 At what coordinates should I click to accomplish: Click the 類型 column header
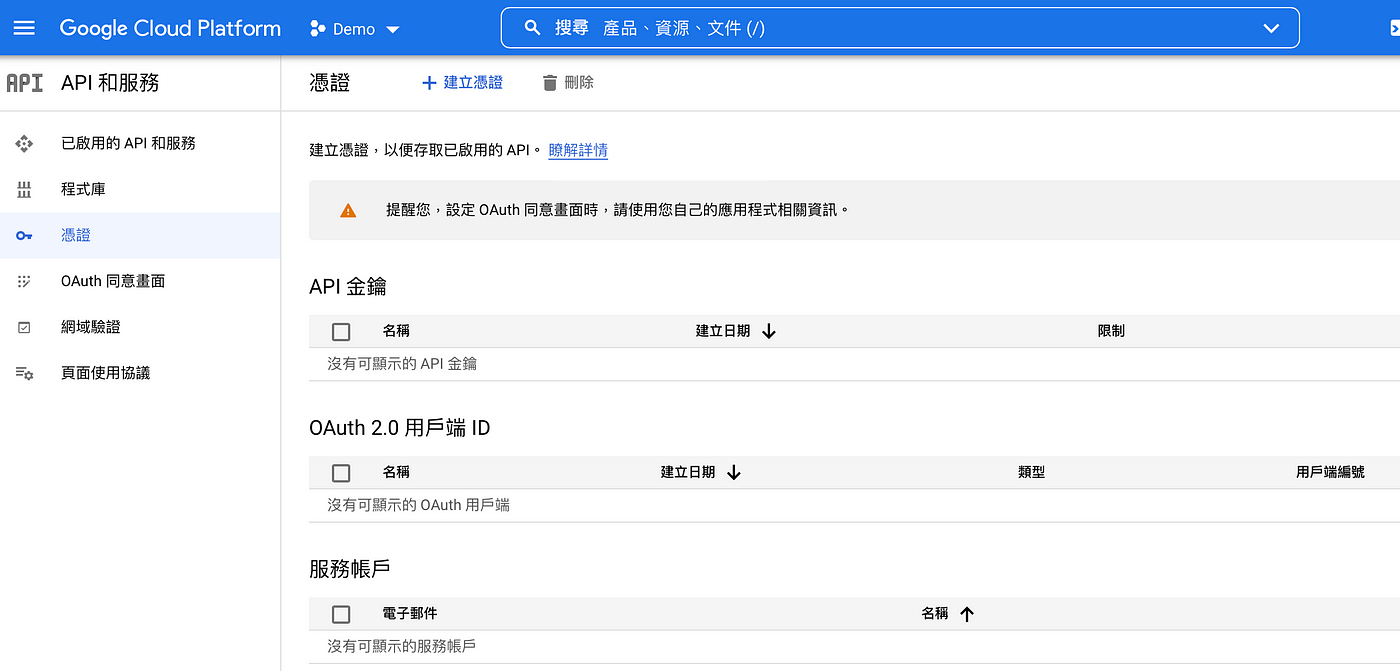[x=1031, y=472]
